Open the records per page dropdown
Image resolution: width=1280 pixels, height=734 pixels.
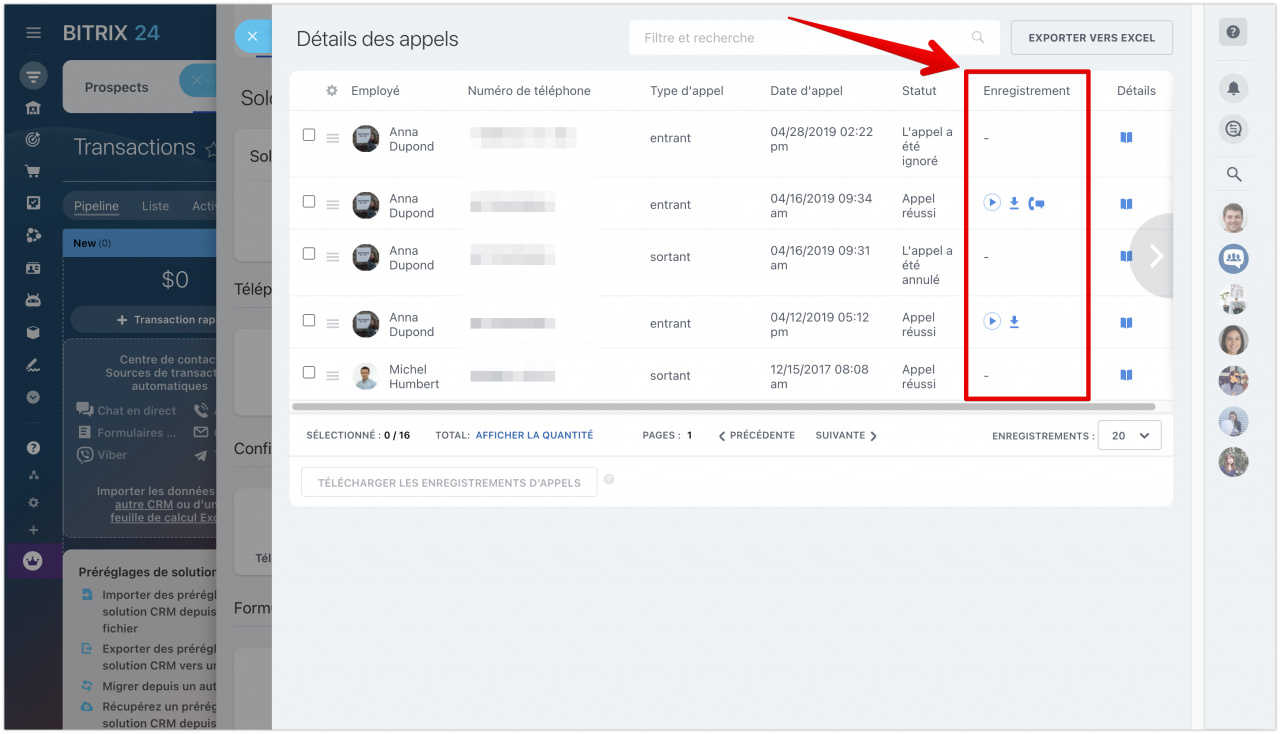click(1129, 436)
